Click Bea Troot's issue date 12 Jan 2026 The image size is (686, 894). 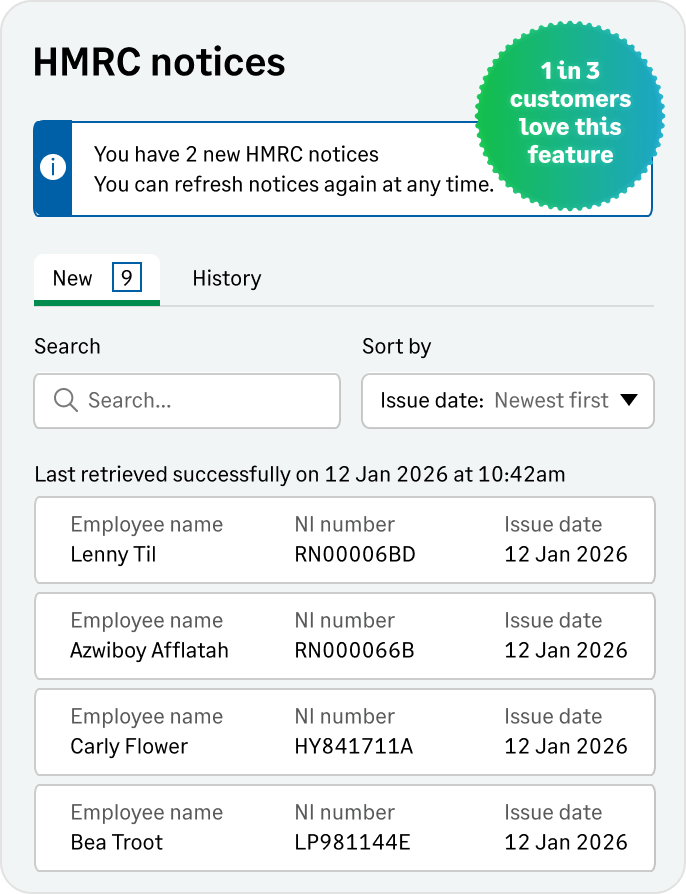(566, 842)
